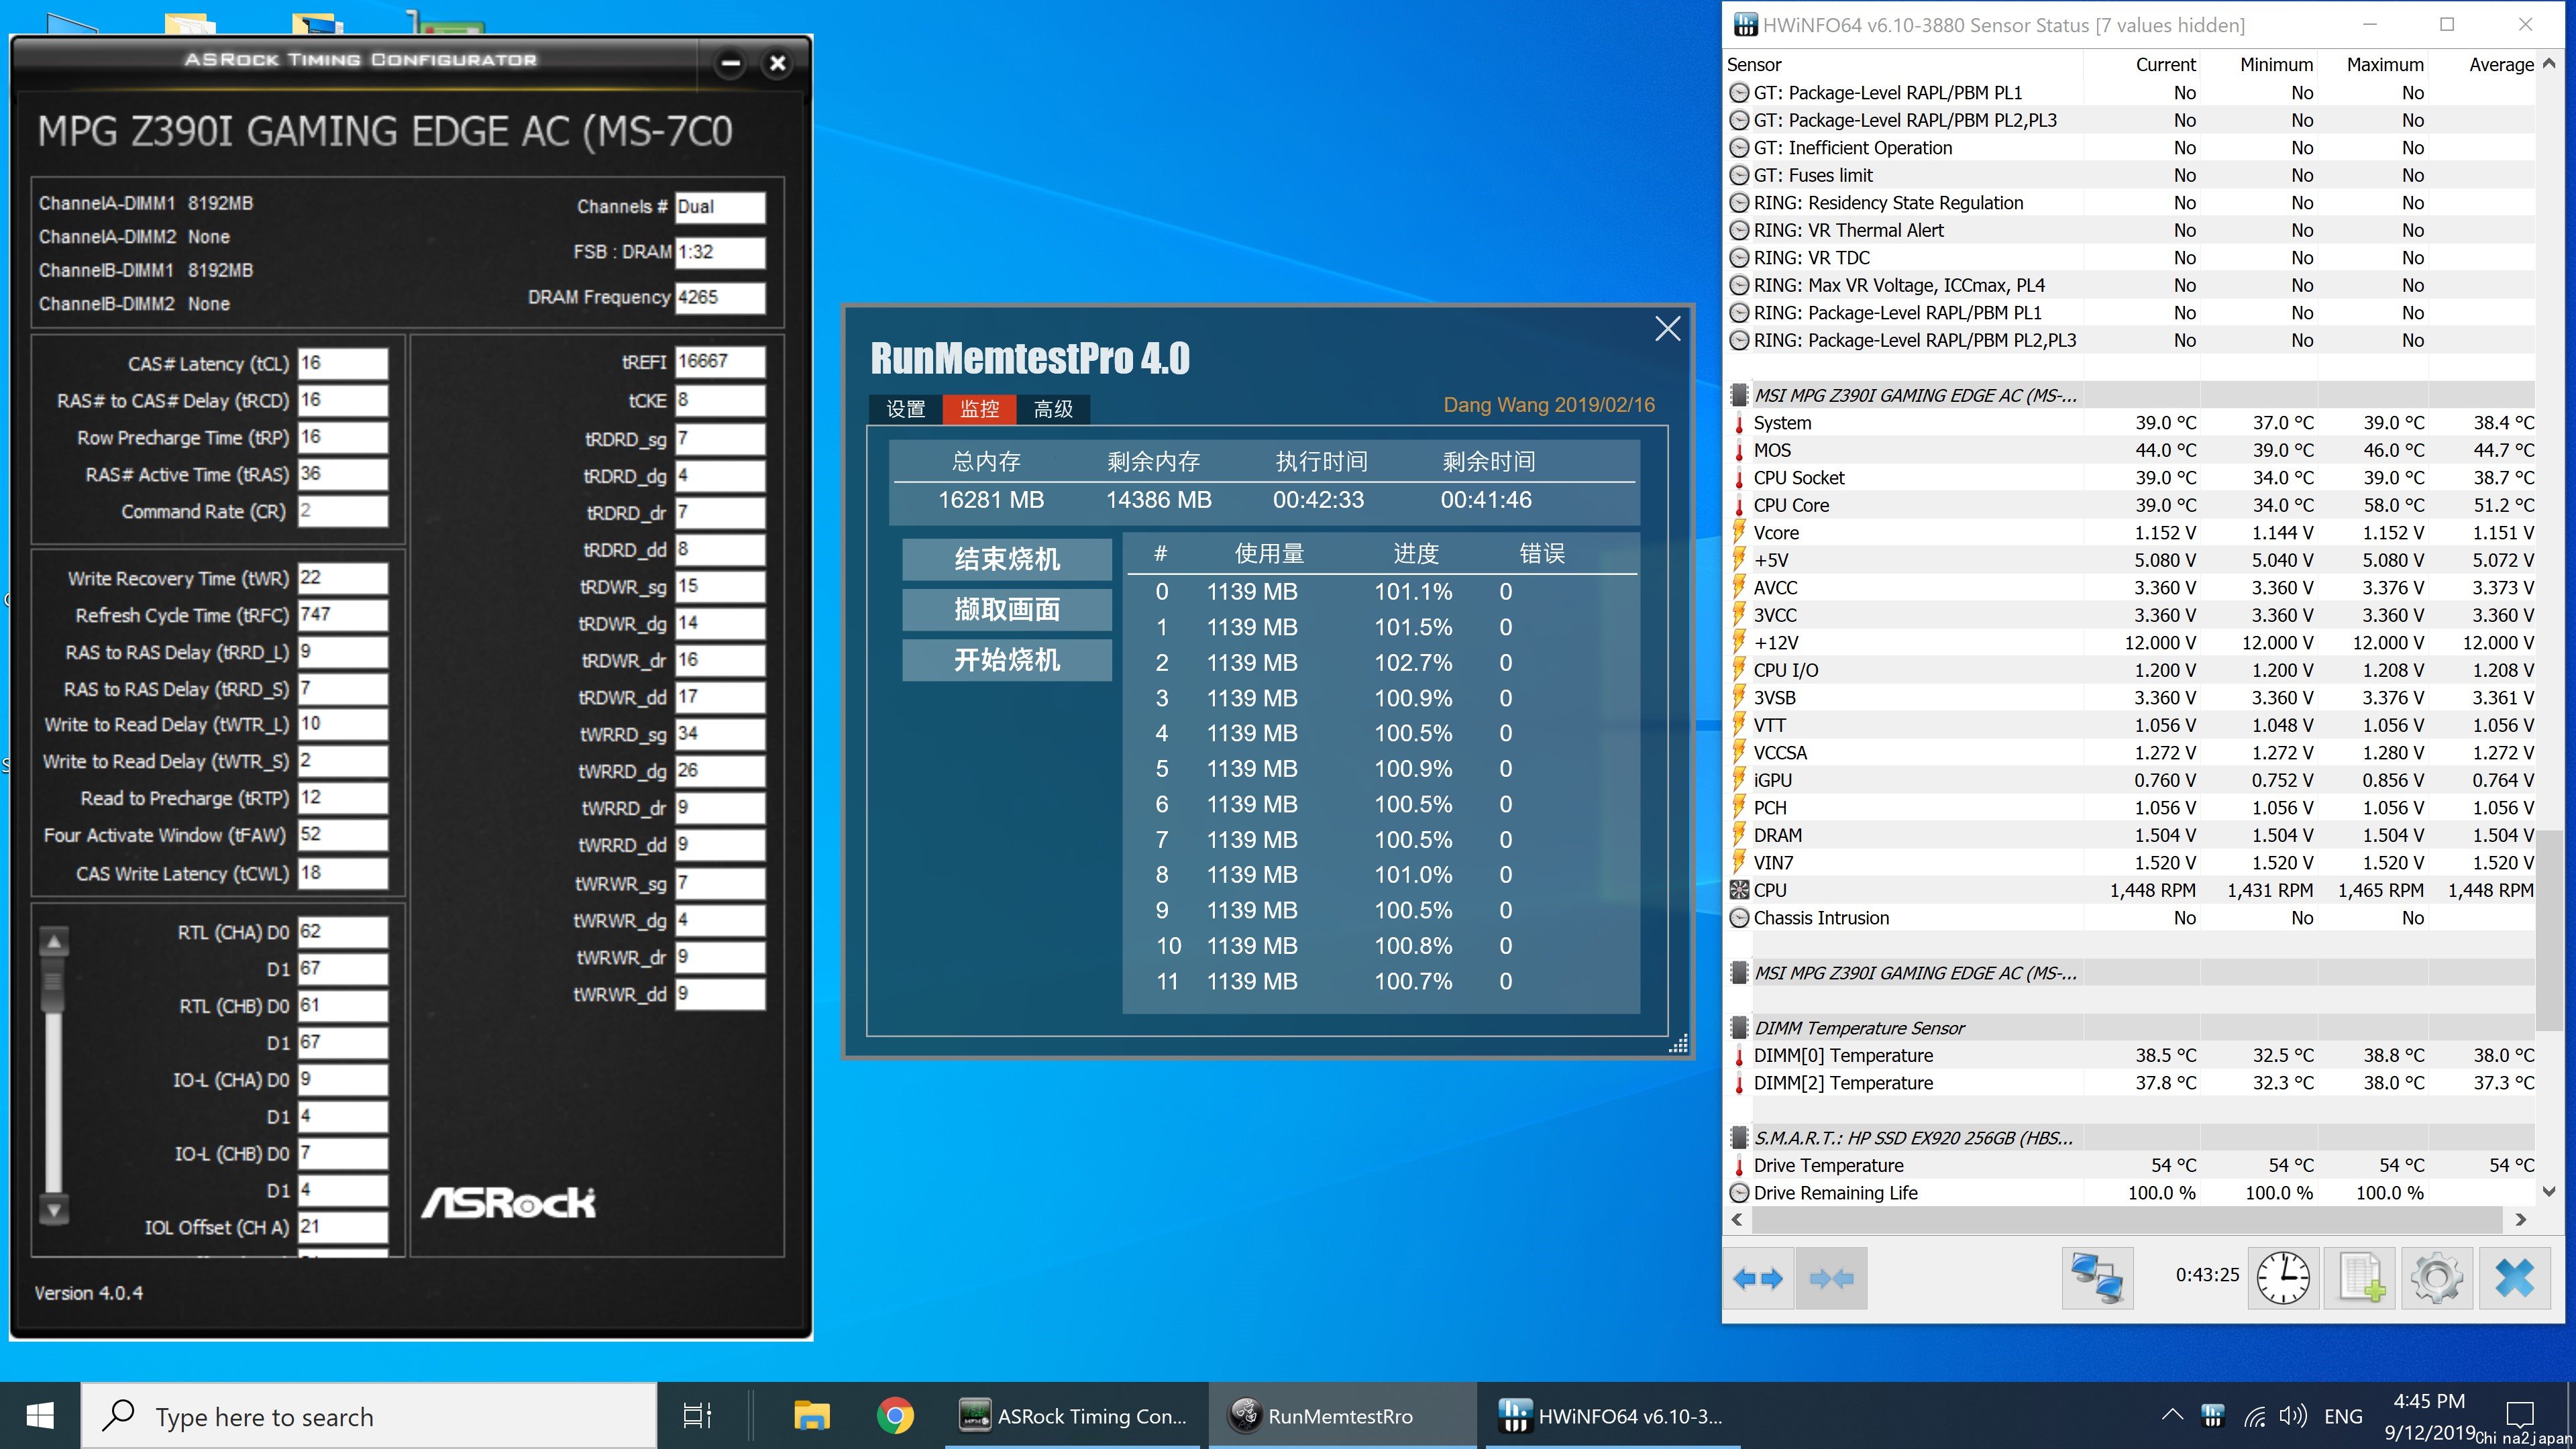2576x1449 pixels.
Task: Click the HWiNFO horizontal scroll right arrow
Action: tap(2520, 1220)
